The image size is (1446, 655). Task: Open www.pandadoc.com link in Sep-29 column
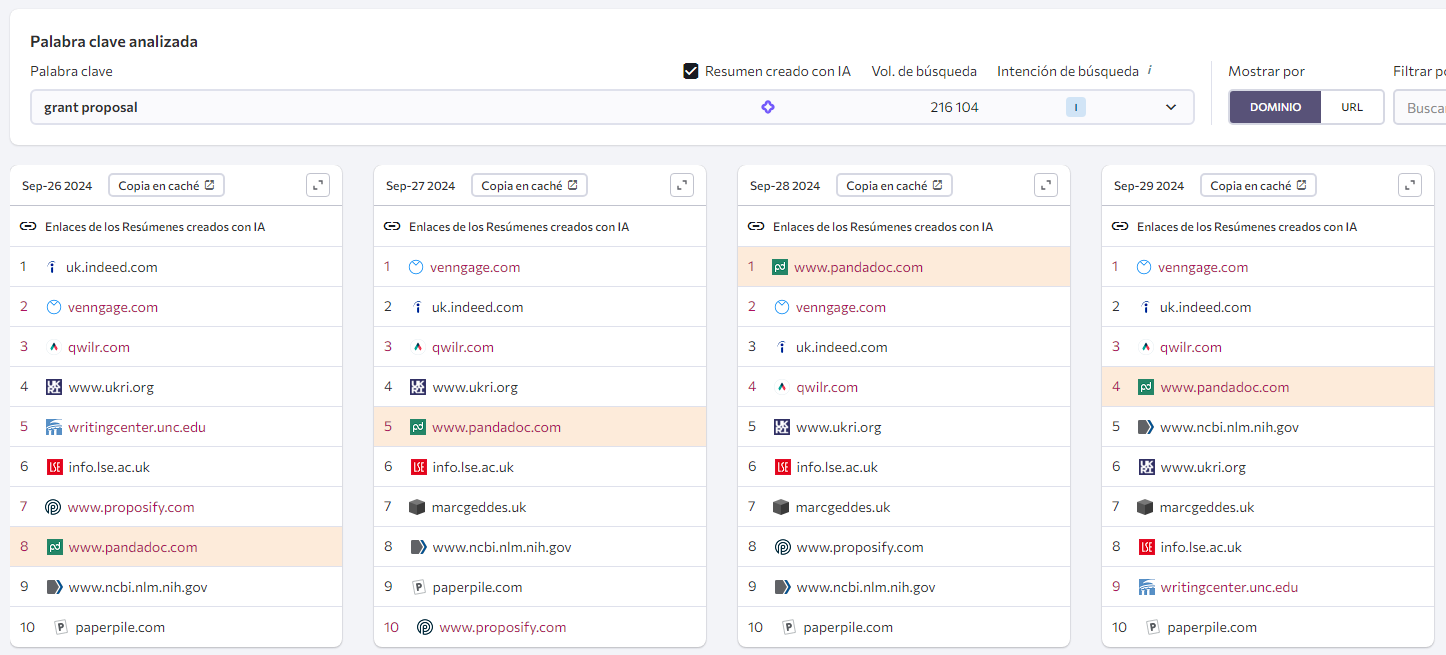[1224, 387]
